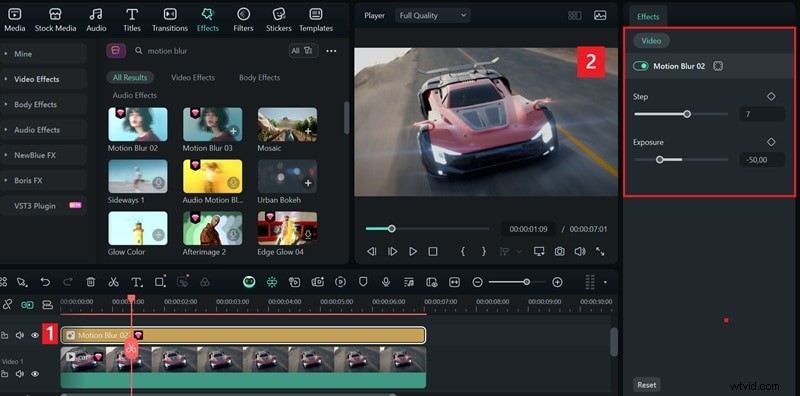Image resolution: width=800 pixels, height=396 pixels.
Task: Delete the selected clip with trash icon
Action: [x=90, y=282]
